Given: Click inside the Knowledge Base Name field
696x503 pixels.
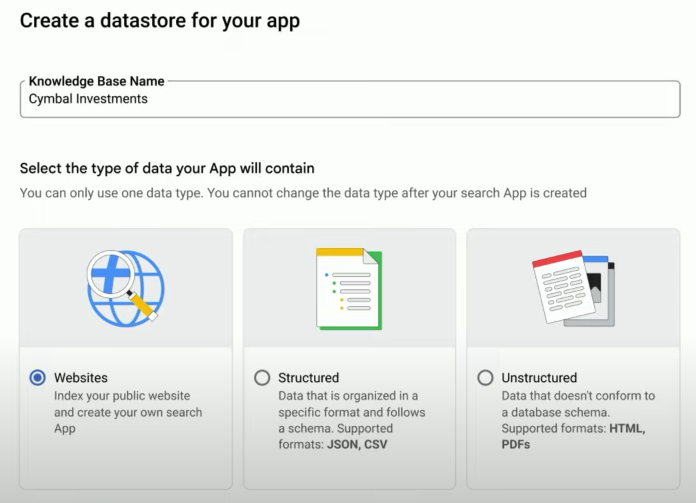Looking at the screenshot, I should pyautogui.click(x=400, y=99).
